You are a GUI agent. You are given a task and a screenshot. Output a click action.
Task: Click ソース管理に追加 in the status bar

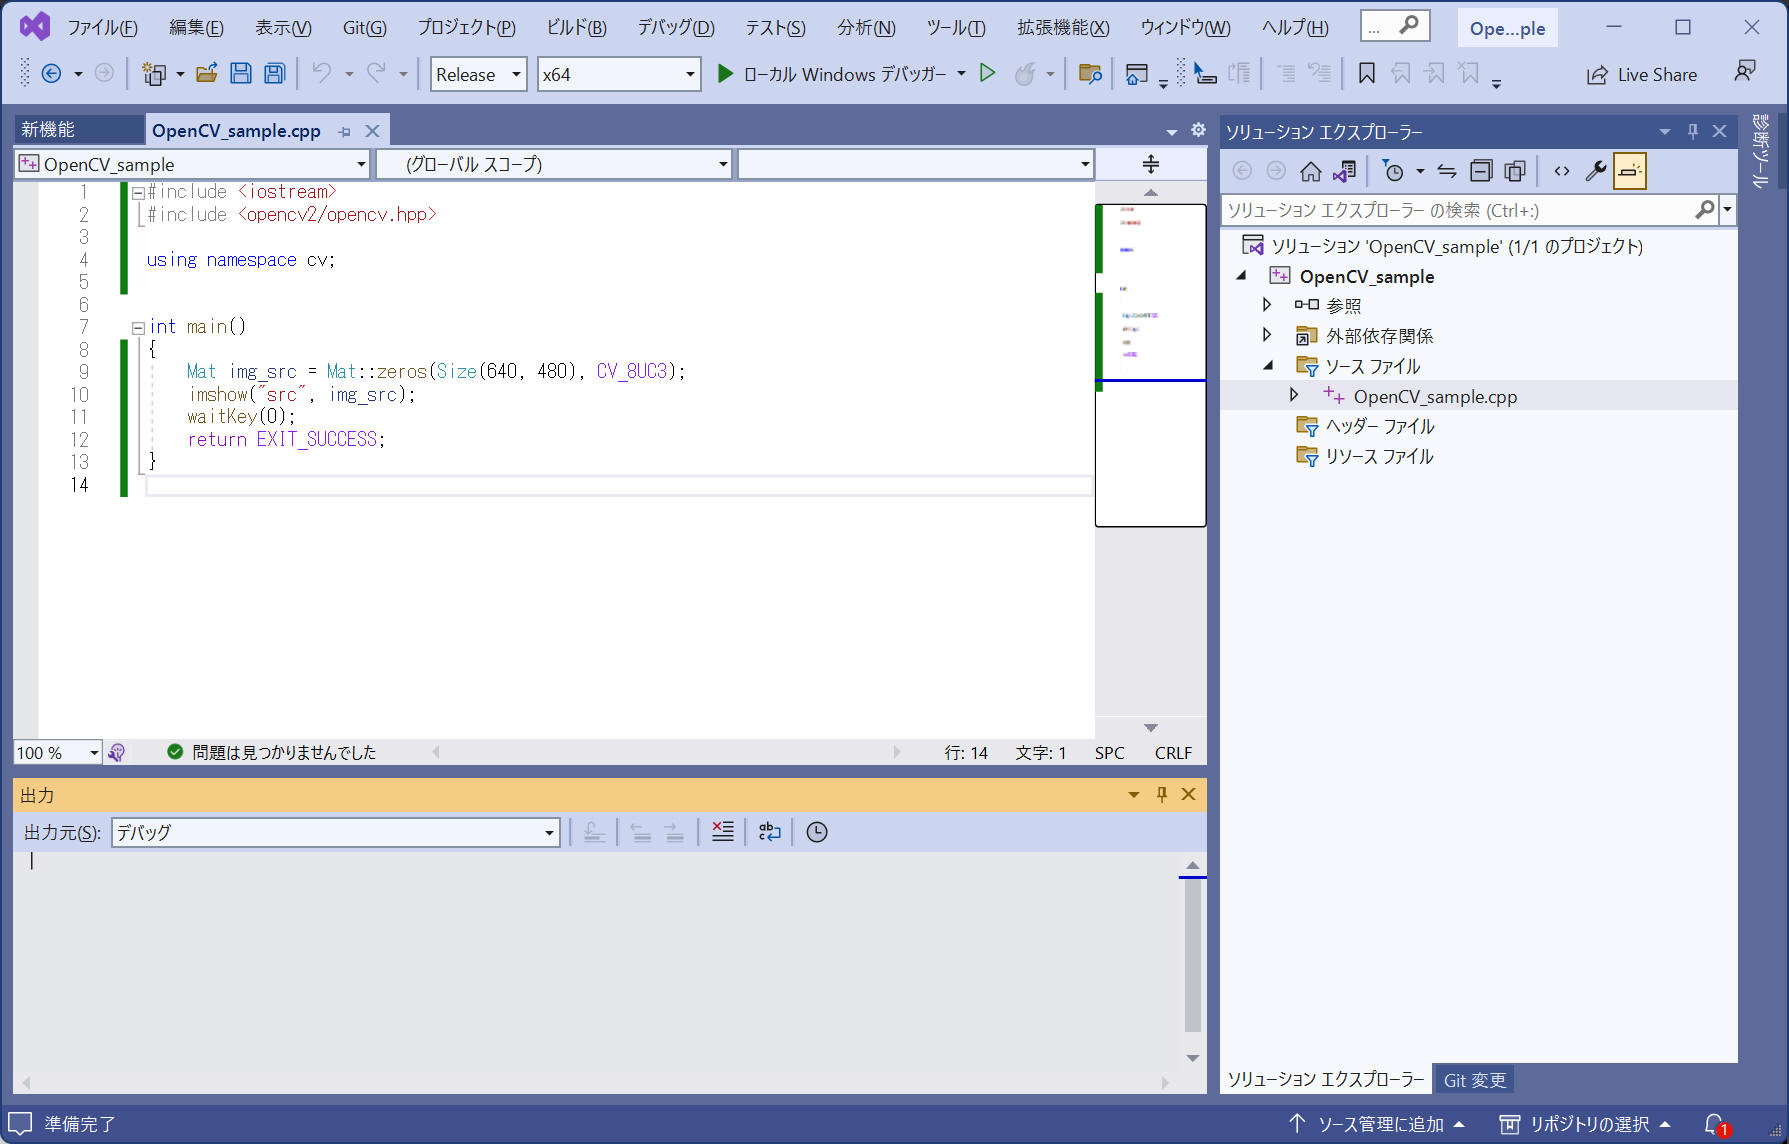click(1380, 1123)
